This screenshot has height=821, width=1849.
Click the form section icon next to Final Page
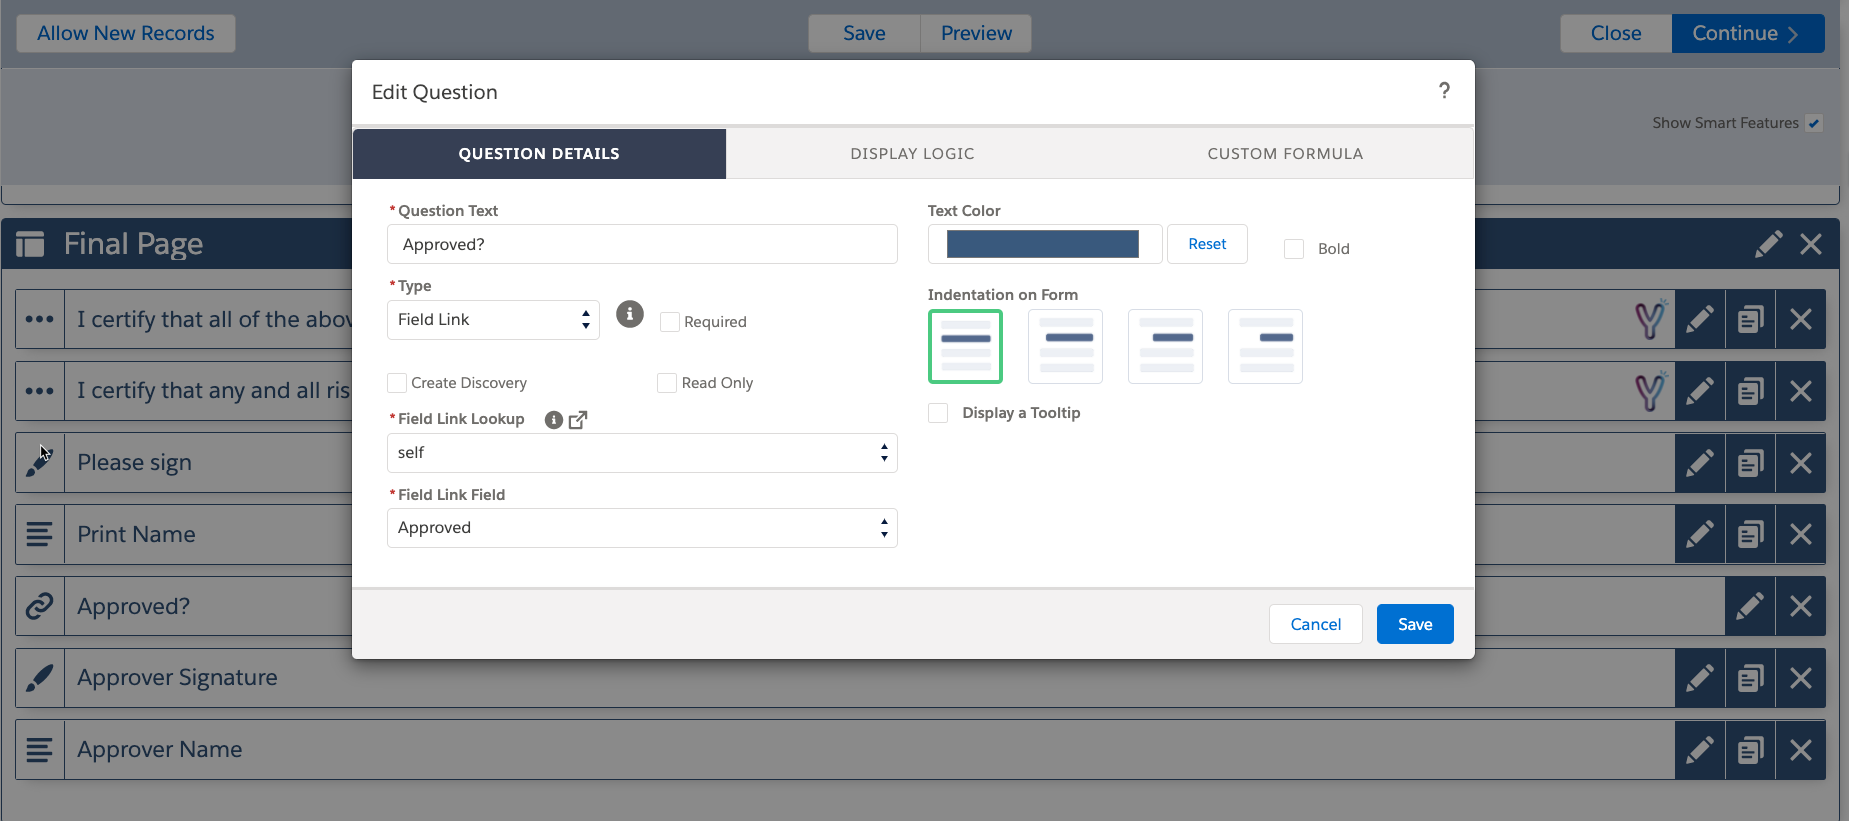(30, 244)
